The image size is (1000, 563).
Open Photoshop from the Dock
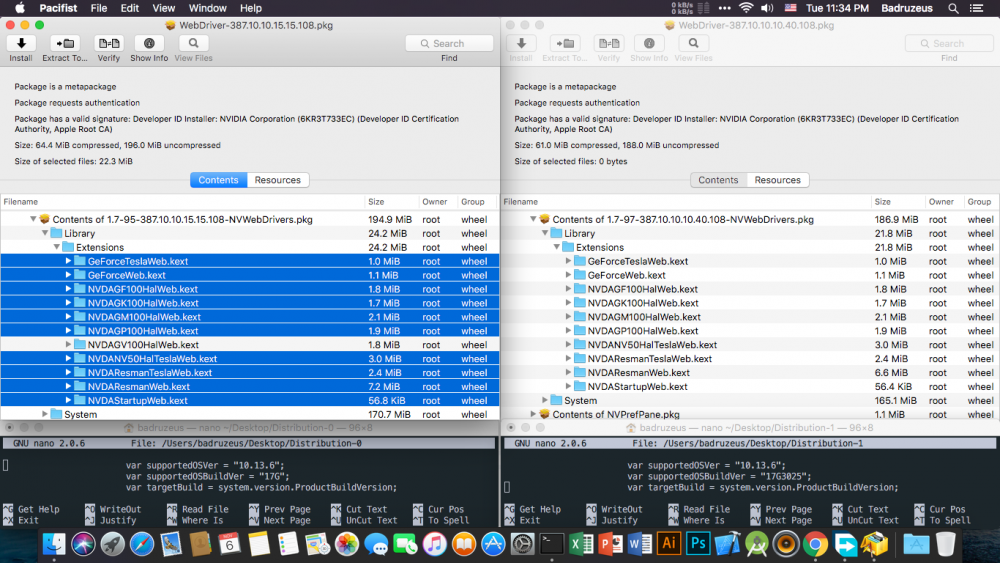(698, 544)
